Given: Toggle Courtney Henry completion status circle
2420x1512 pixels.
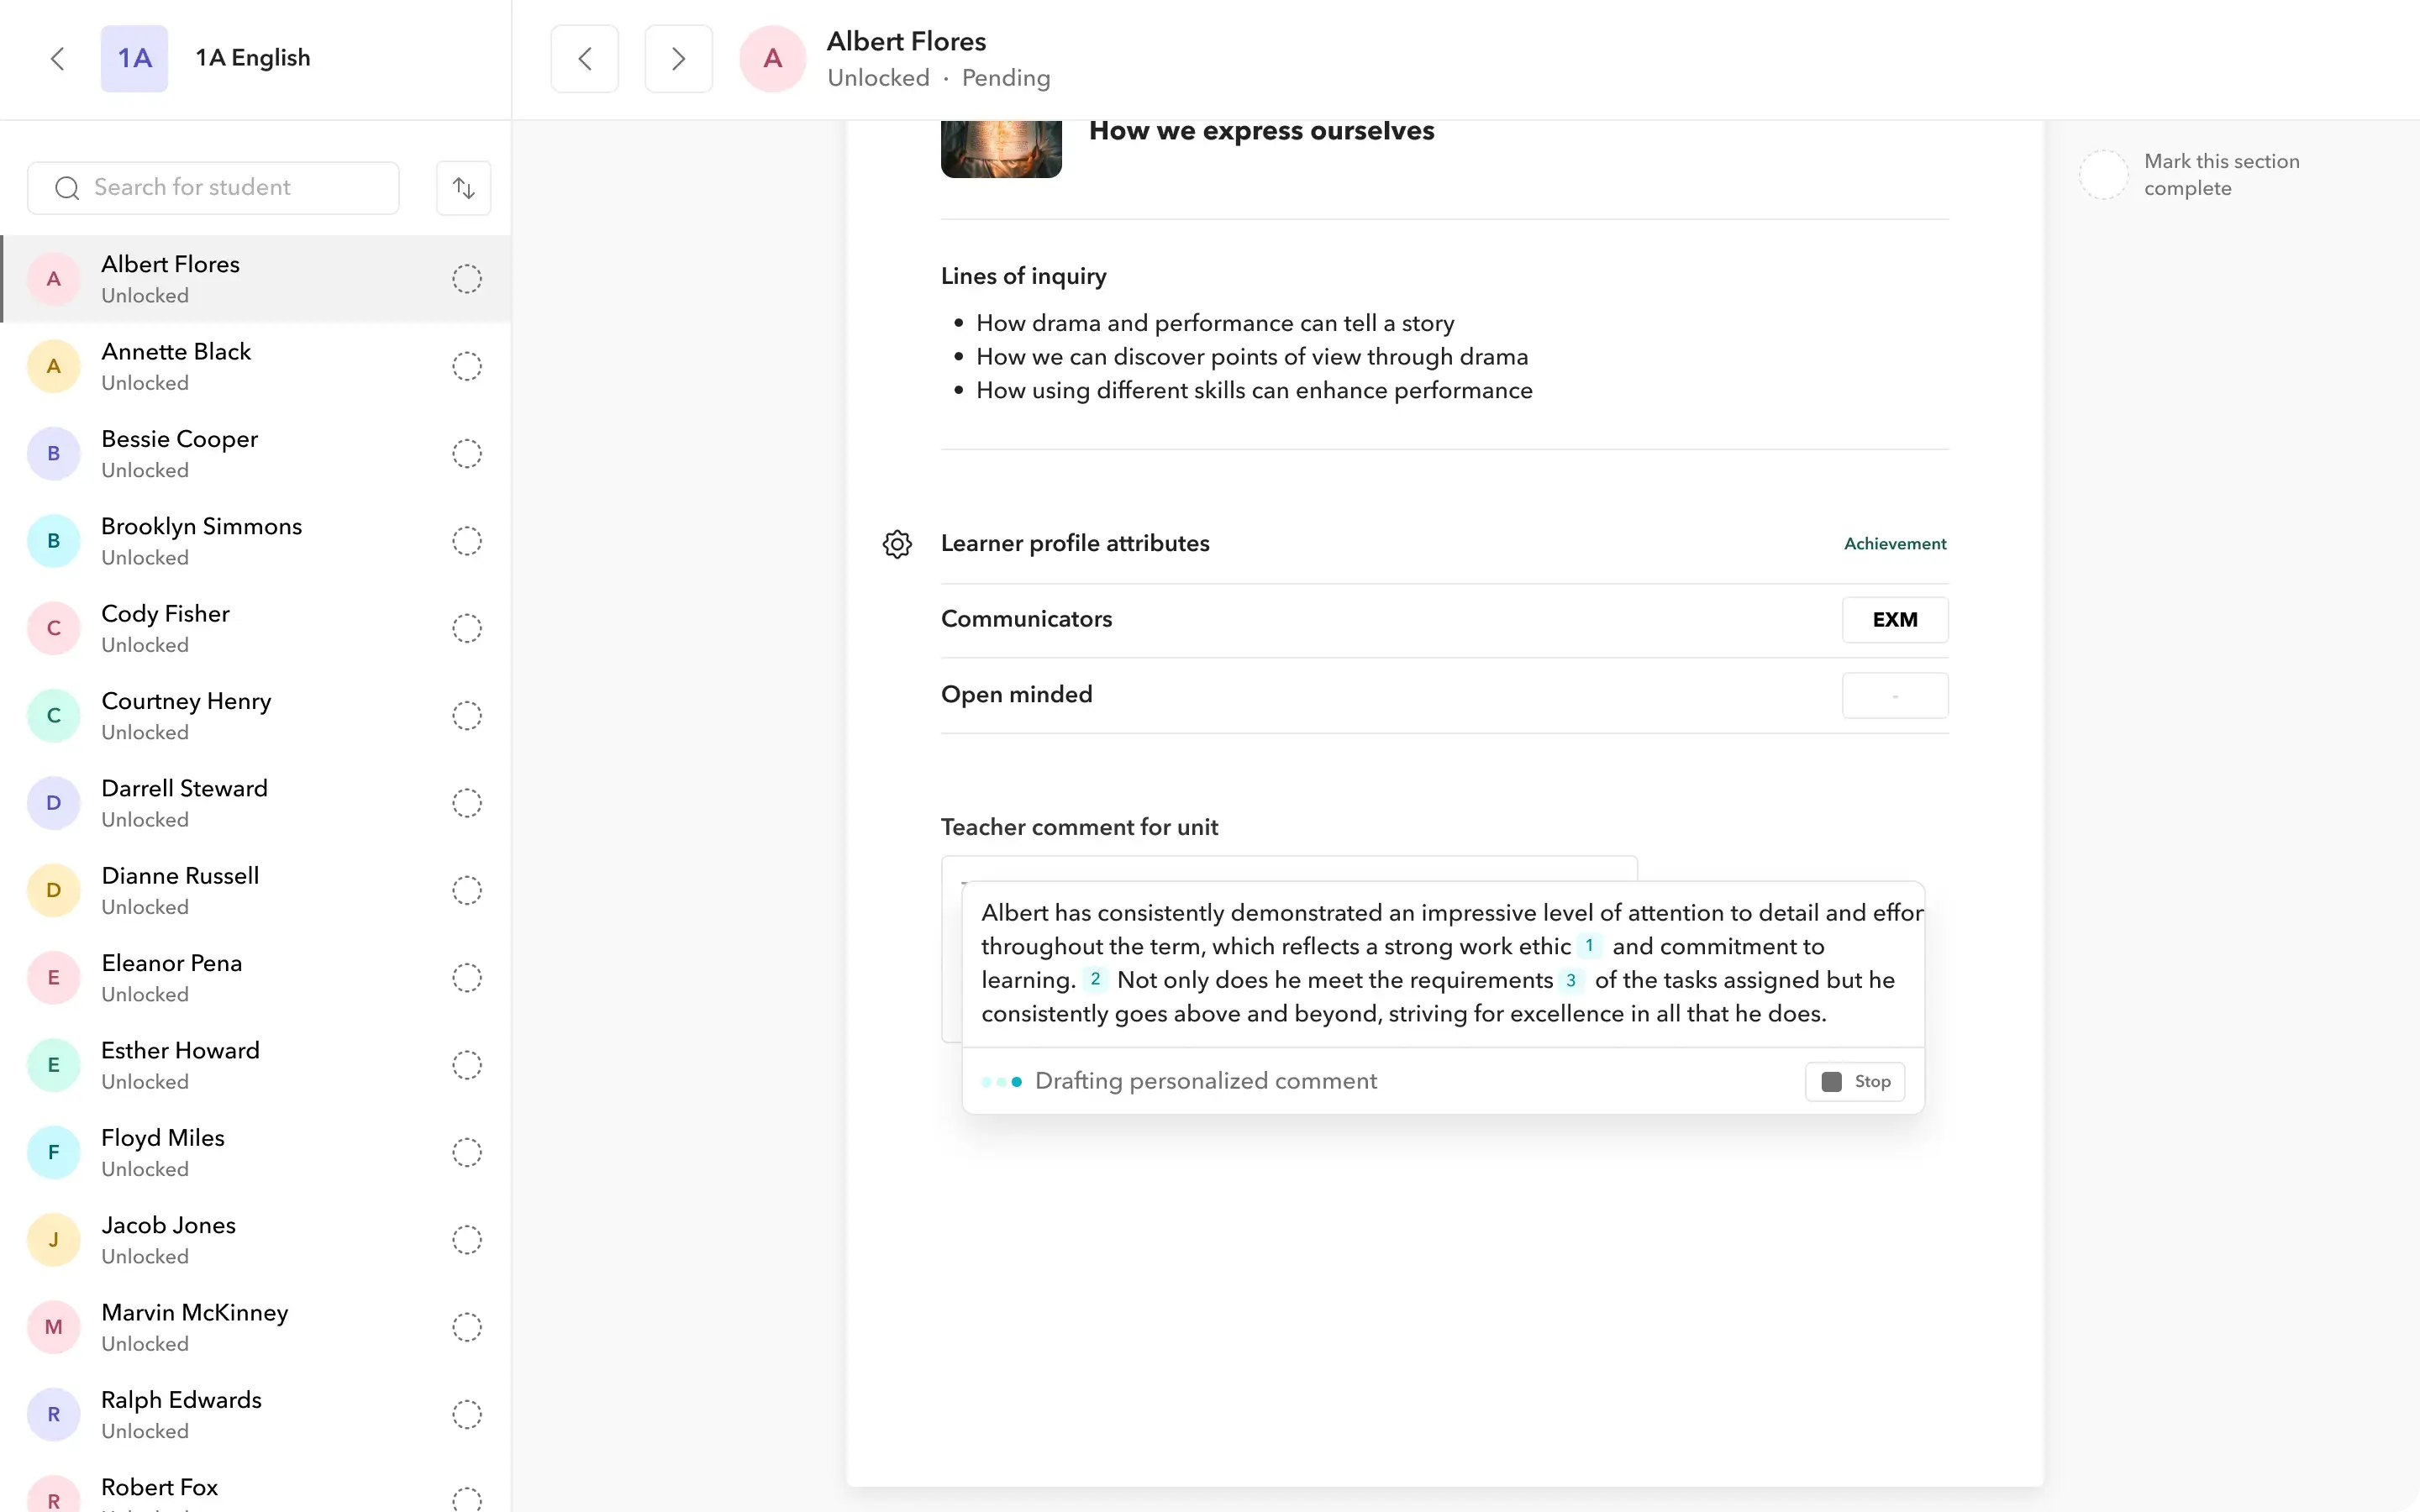Looking at the screenshot, I should click(467, 716).
